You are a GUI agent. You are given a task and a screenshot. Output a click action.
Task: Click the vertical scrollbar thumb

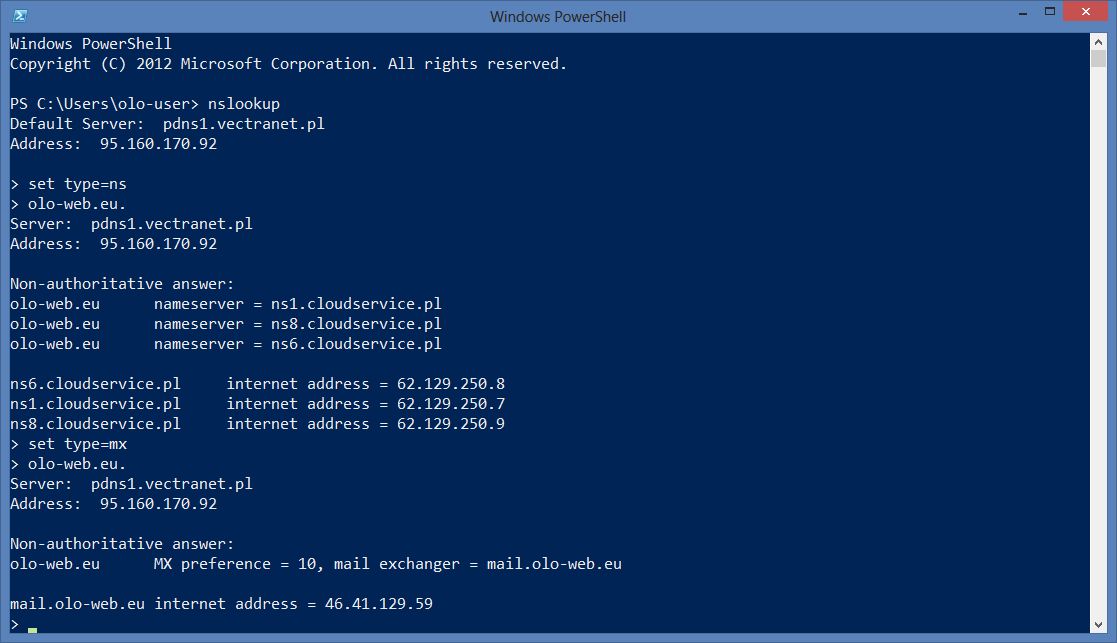(1098, 58)
